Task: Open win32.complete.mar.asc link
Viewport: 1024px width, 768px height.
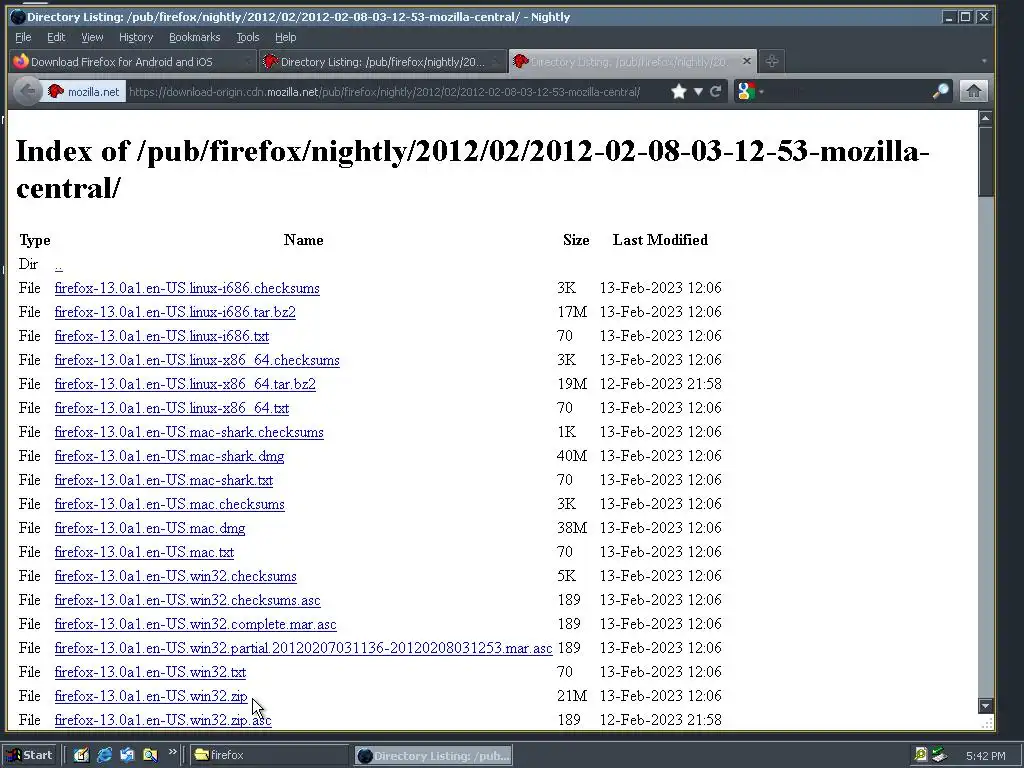Action: tap(195, 624)
